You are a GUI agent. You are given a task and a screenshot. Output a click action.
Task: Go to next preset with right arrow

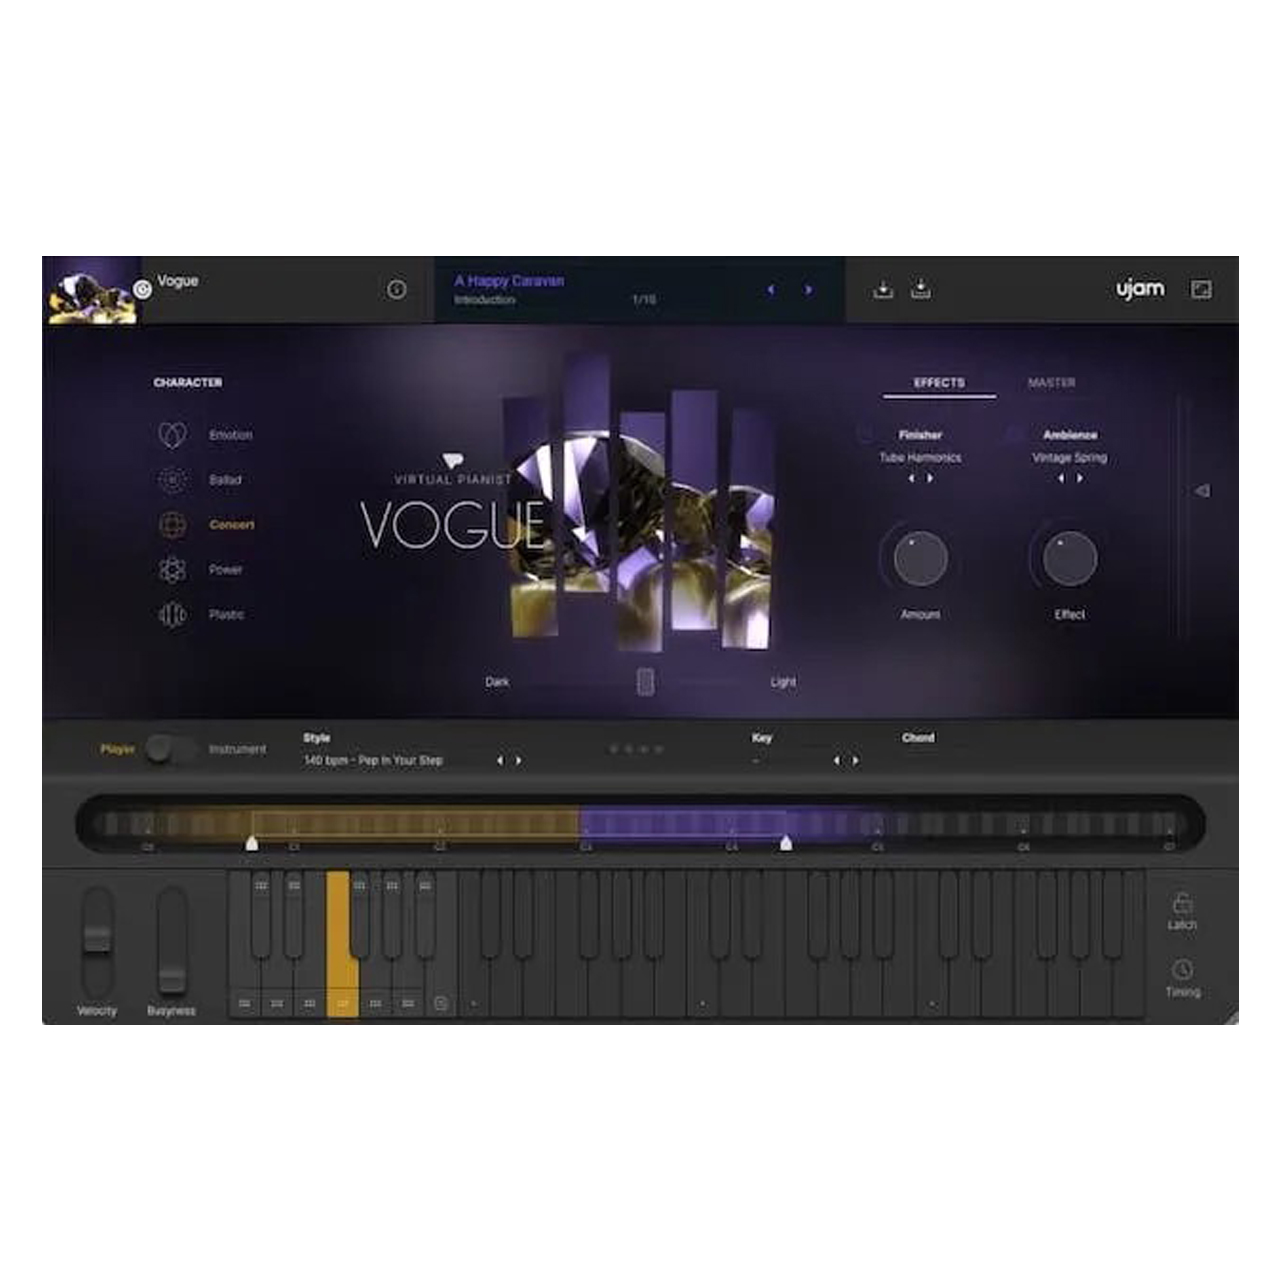point(808,290)
